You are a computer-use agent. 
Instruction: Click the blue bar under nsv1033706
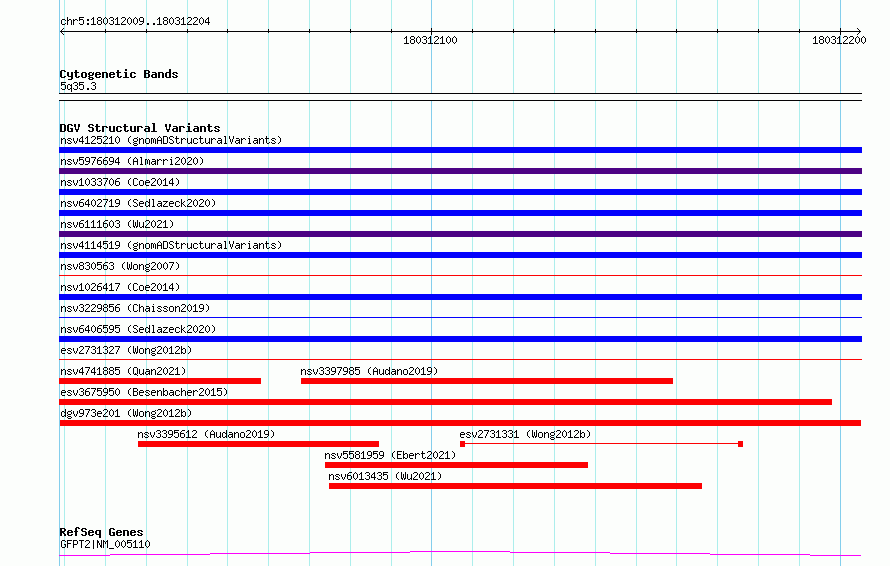pos(460,192)
